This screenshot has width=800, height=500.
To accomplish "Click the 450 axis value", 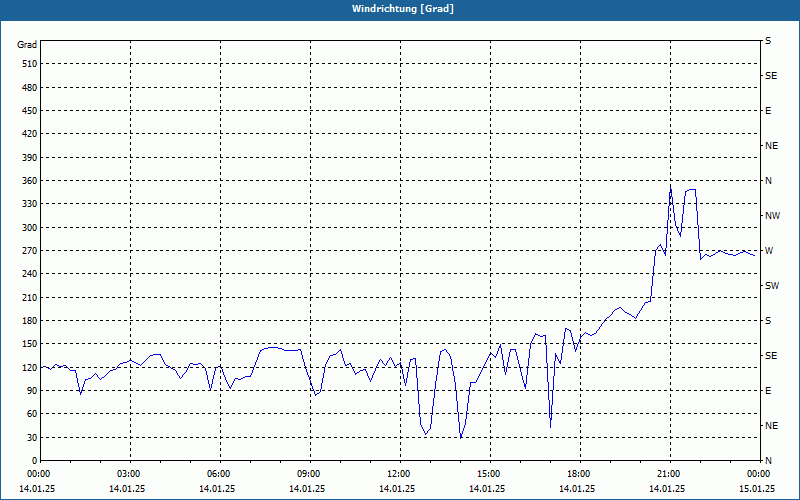I will point(30,111).
